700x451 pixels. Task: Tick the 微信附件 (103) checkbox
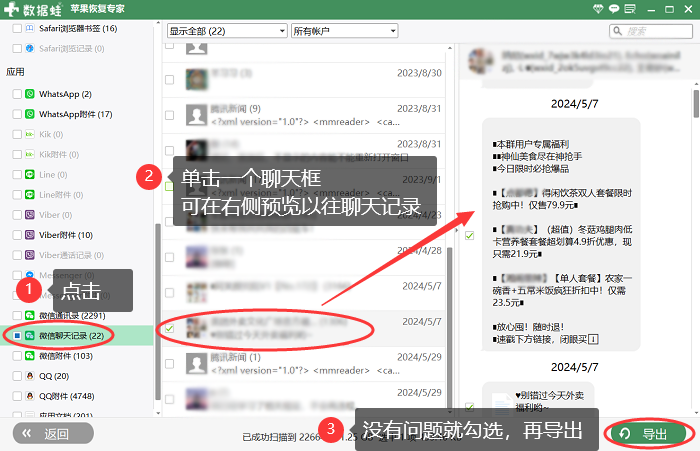pyautogui.click(x=17, y=355)
